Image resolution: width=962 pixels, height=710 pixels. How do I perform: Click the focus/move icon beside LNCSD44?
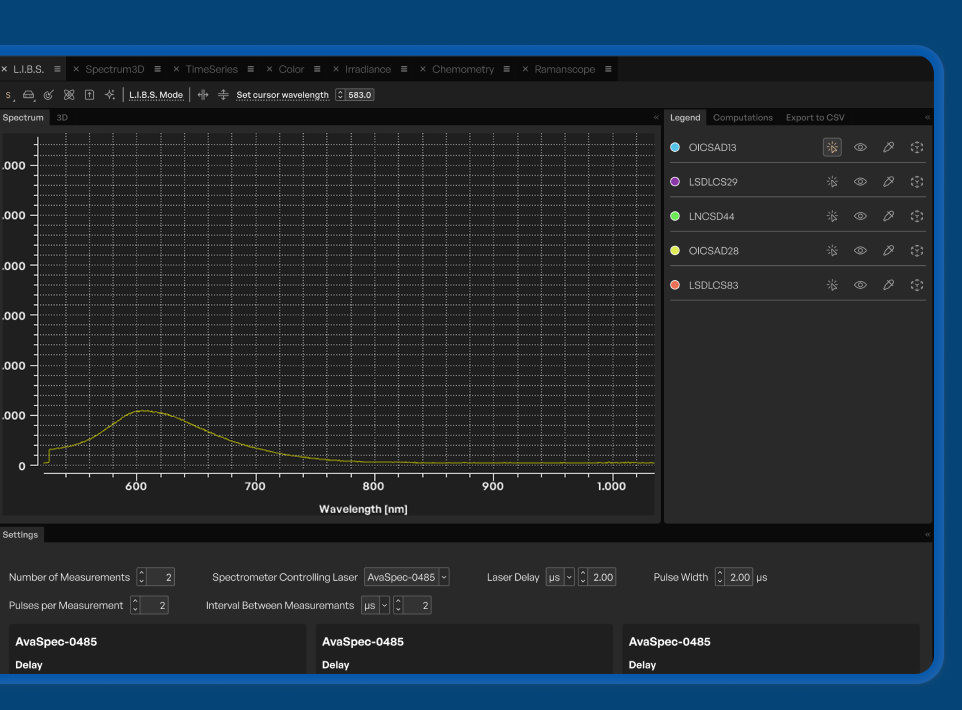click(916, 215)
